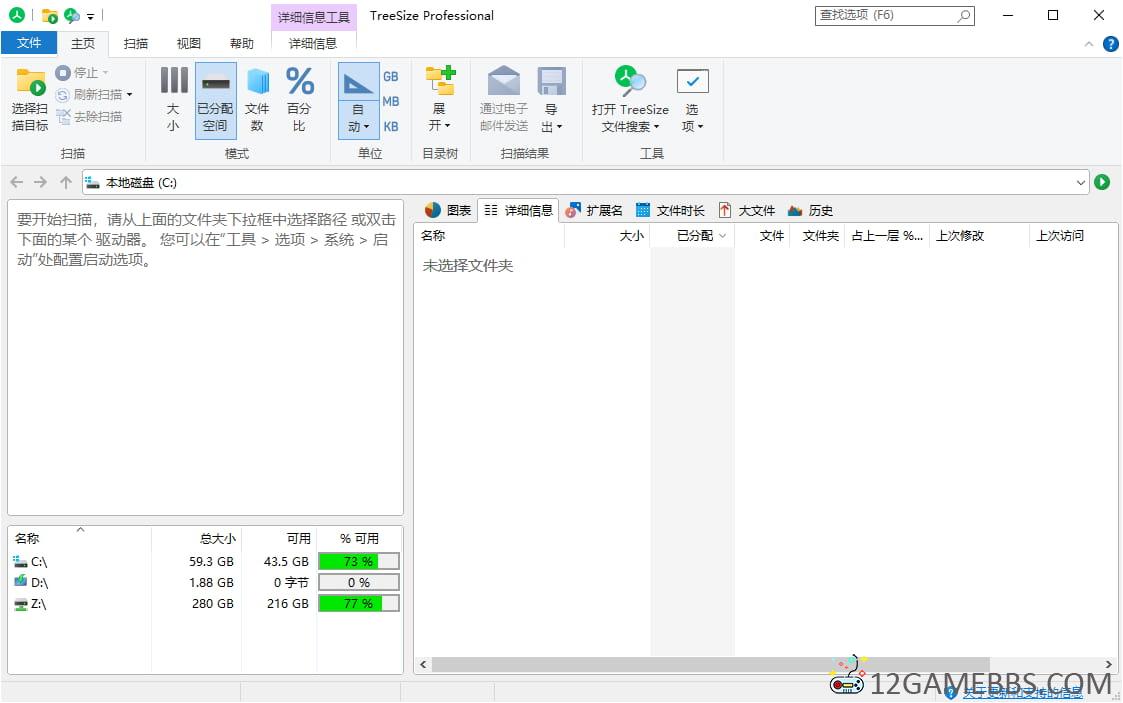Click 去除扫描 in the scan group

point(89,116)
